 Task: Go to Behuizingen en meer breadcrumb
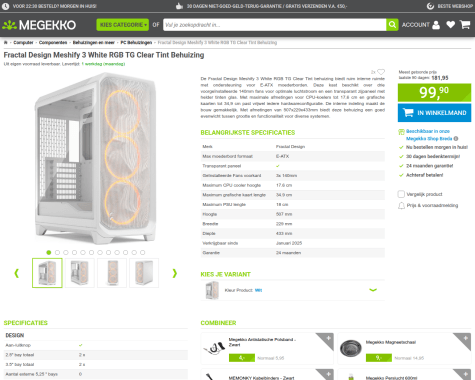coord(94,42)
